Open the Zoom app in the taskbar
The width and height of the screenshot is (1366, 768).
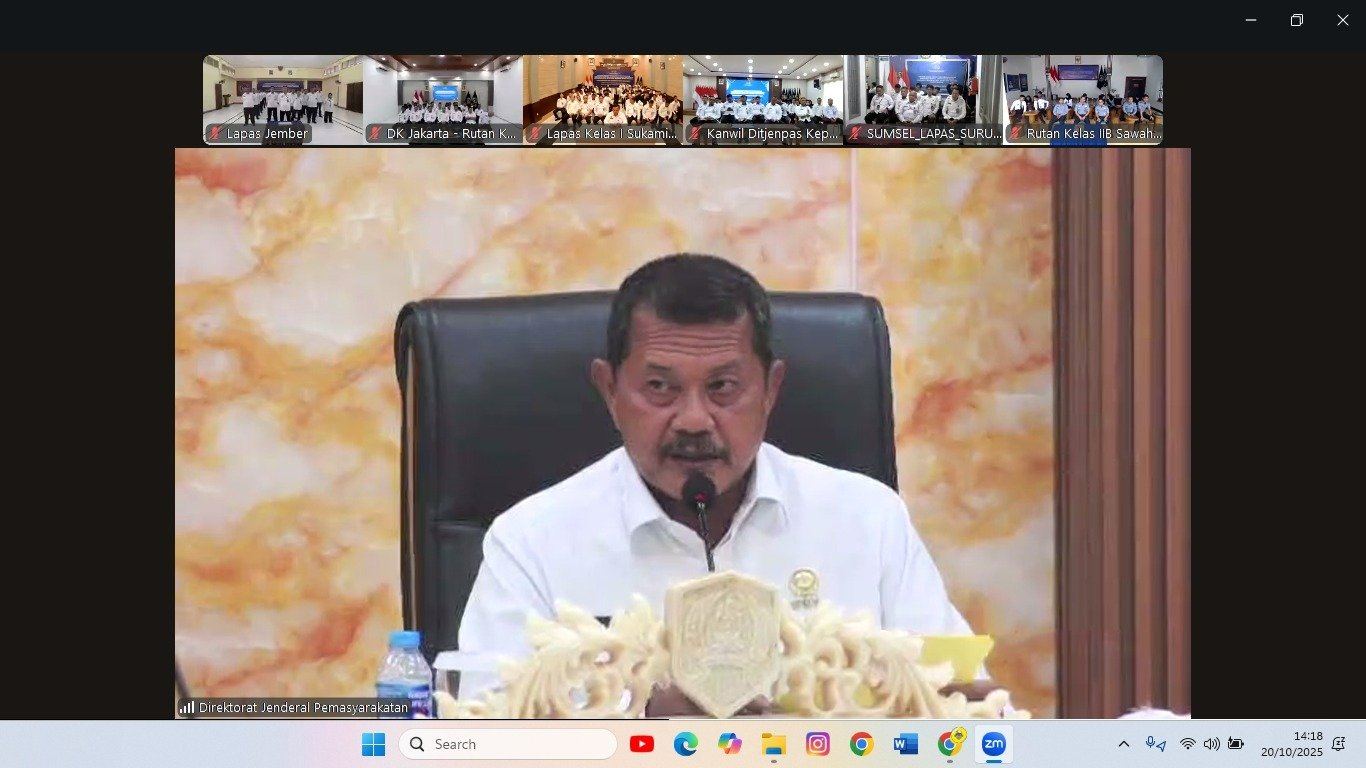pyautogui.click(x=993, y=744)
